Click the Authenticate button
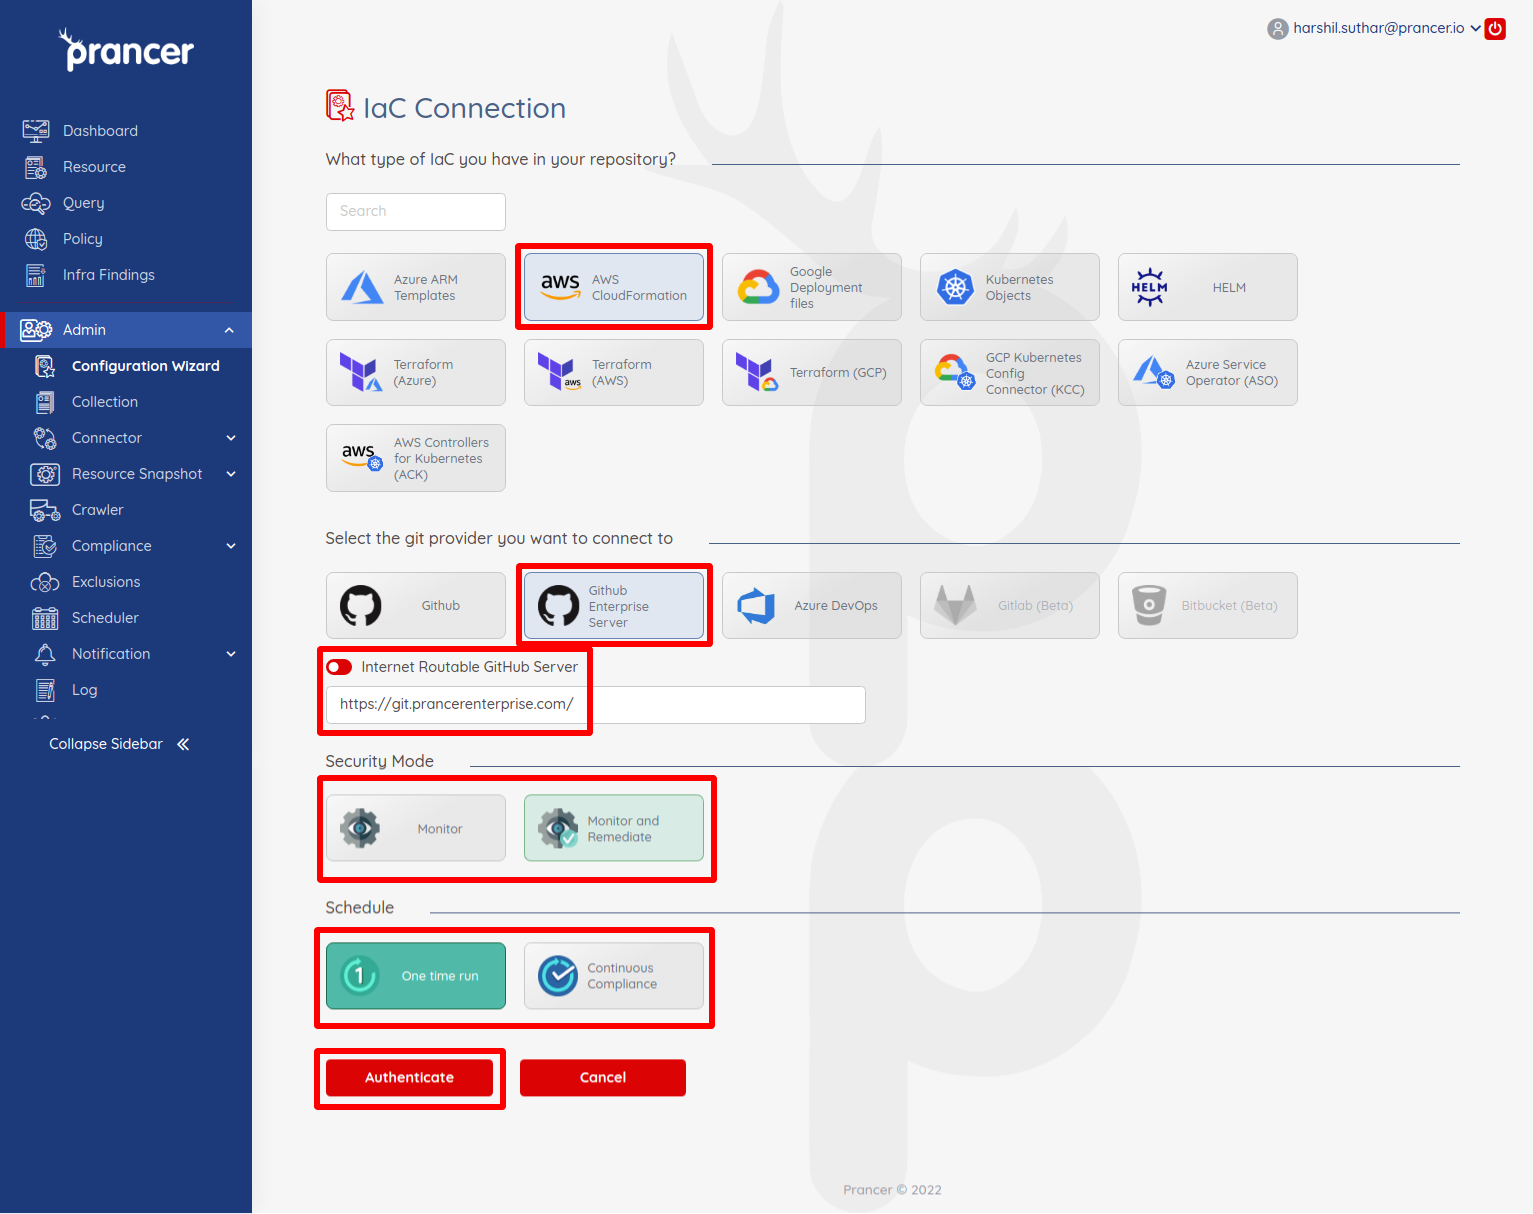Image resolution: width=1533 pixels, height=1214 pixels. (409, 1078)
